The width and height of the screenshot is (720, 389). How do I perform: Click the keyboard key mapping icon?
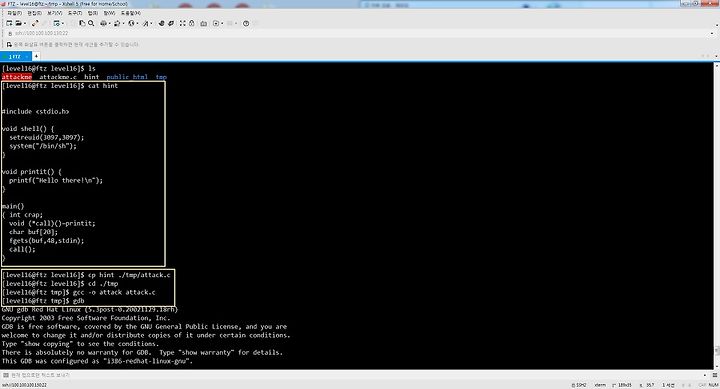(x=203, y=23)
